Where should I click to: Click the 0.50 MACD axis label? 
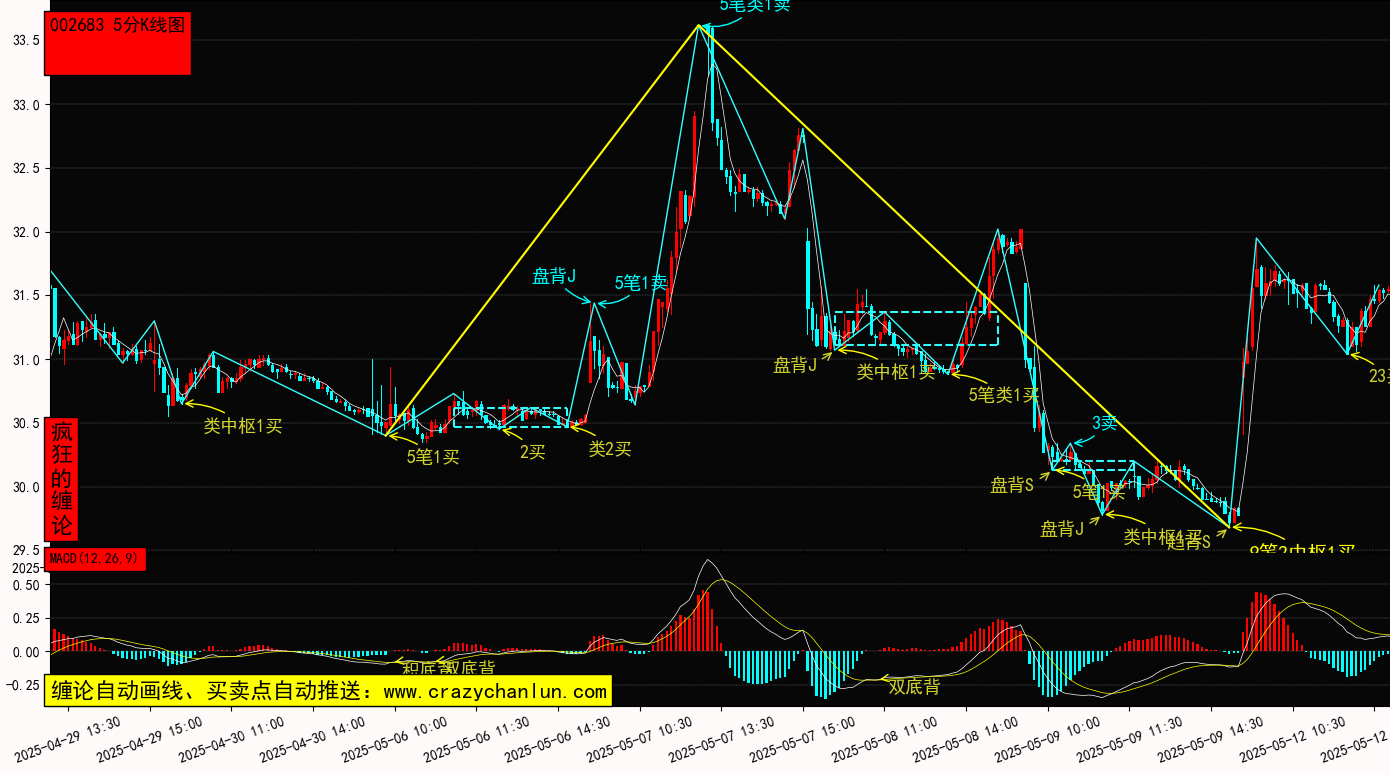pos(26,585)
